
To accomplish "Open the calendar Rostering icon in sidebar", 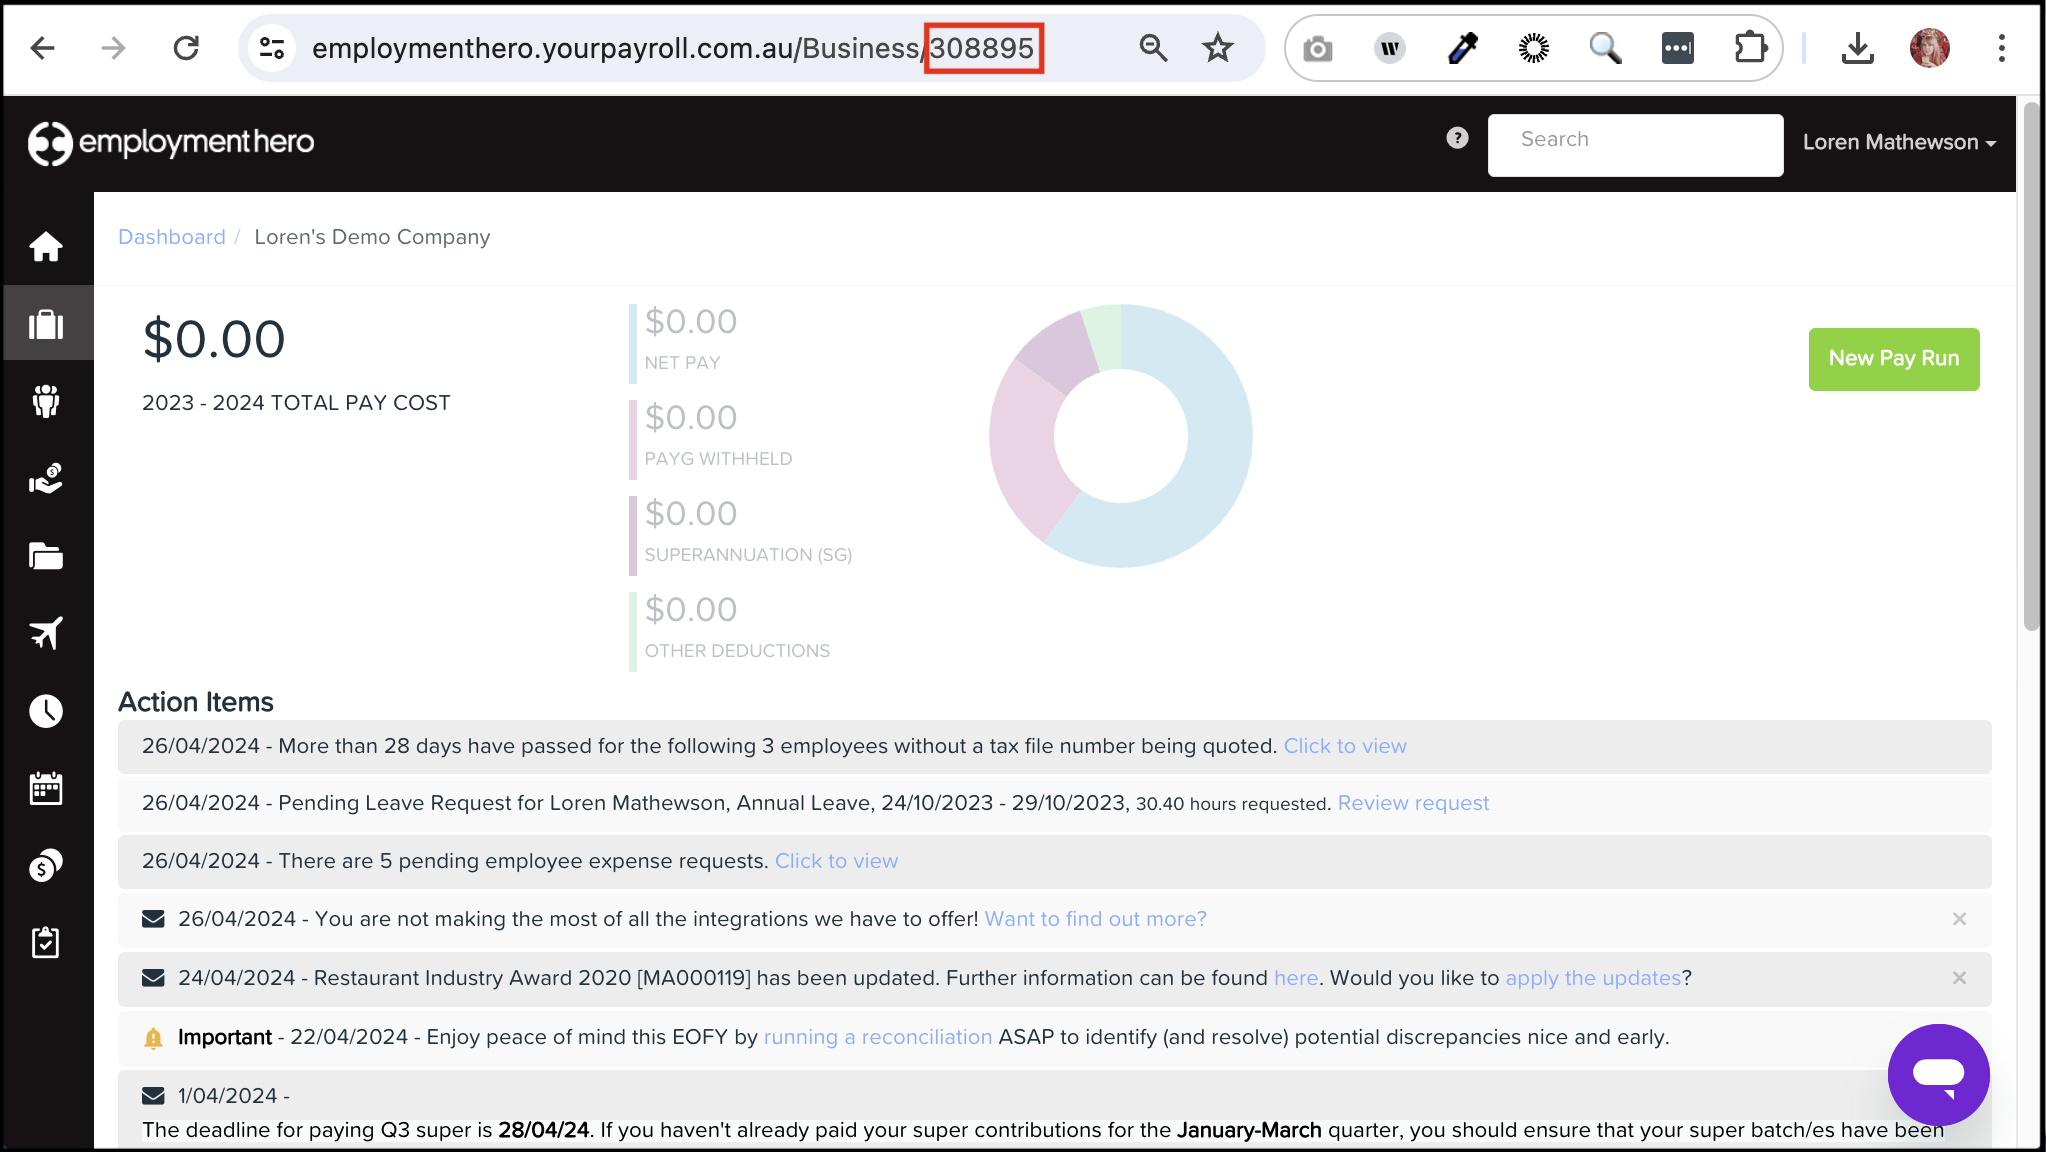I will point(46,788).
